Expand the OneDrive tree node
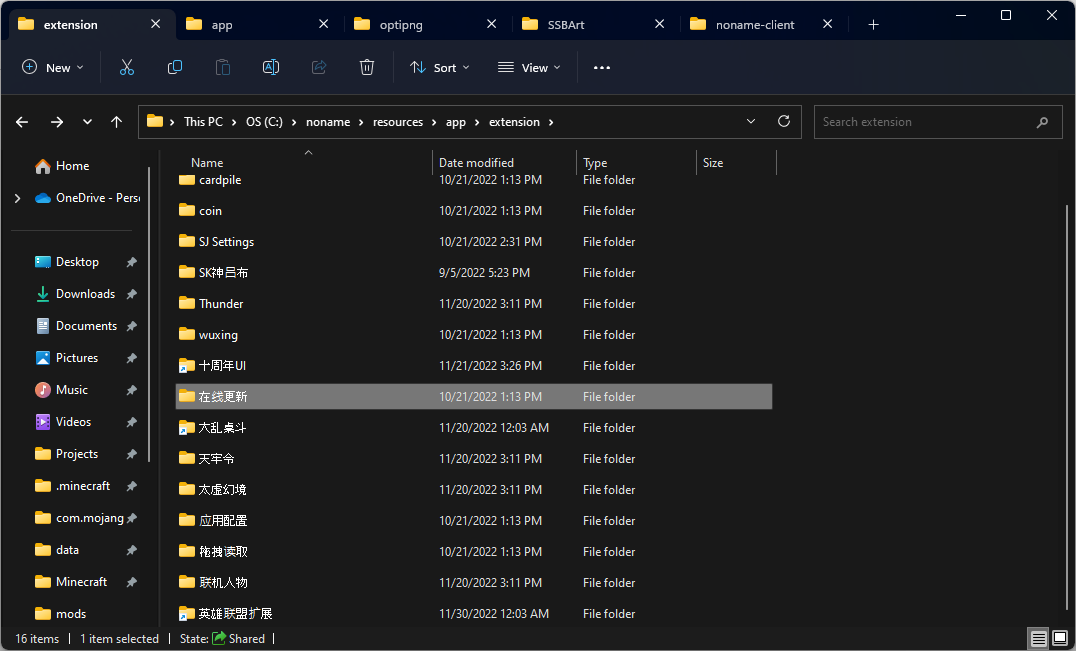Image resolution: width=1076 pixels, height=651 pixels. [x=17, y=198]
